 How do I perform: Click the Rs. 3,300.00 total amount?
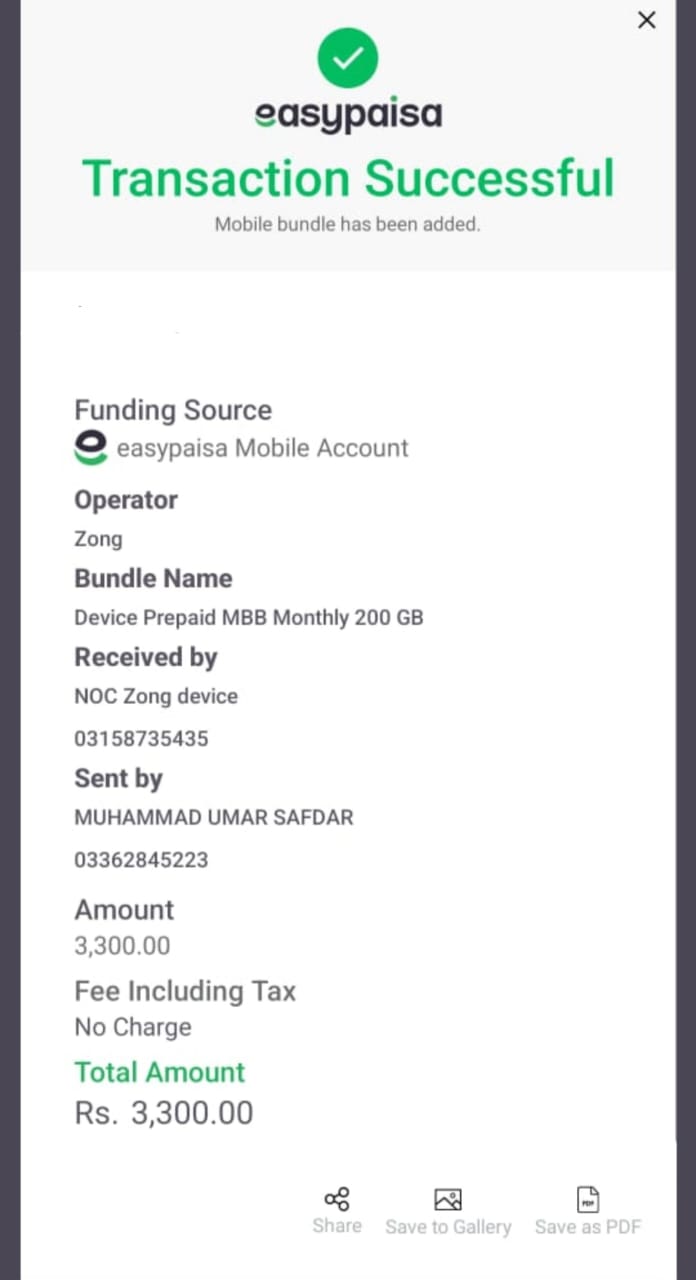164,1113
